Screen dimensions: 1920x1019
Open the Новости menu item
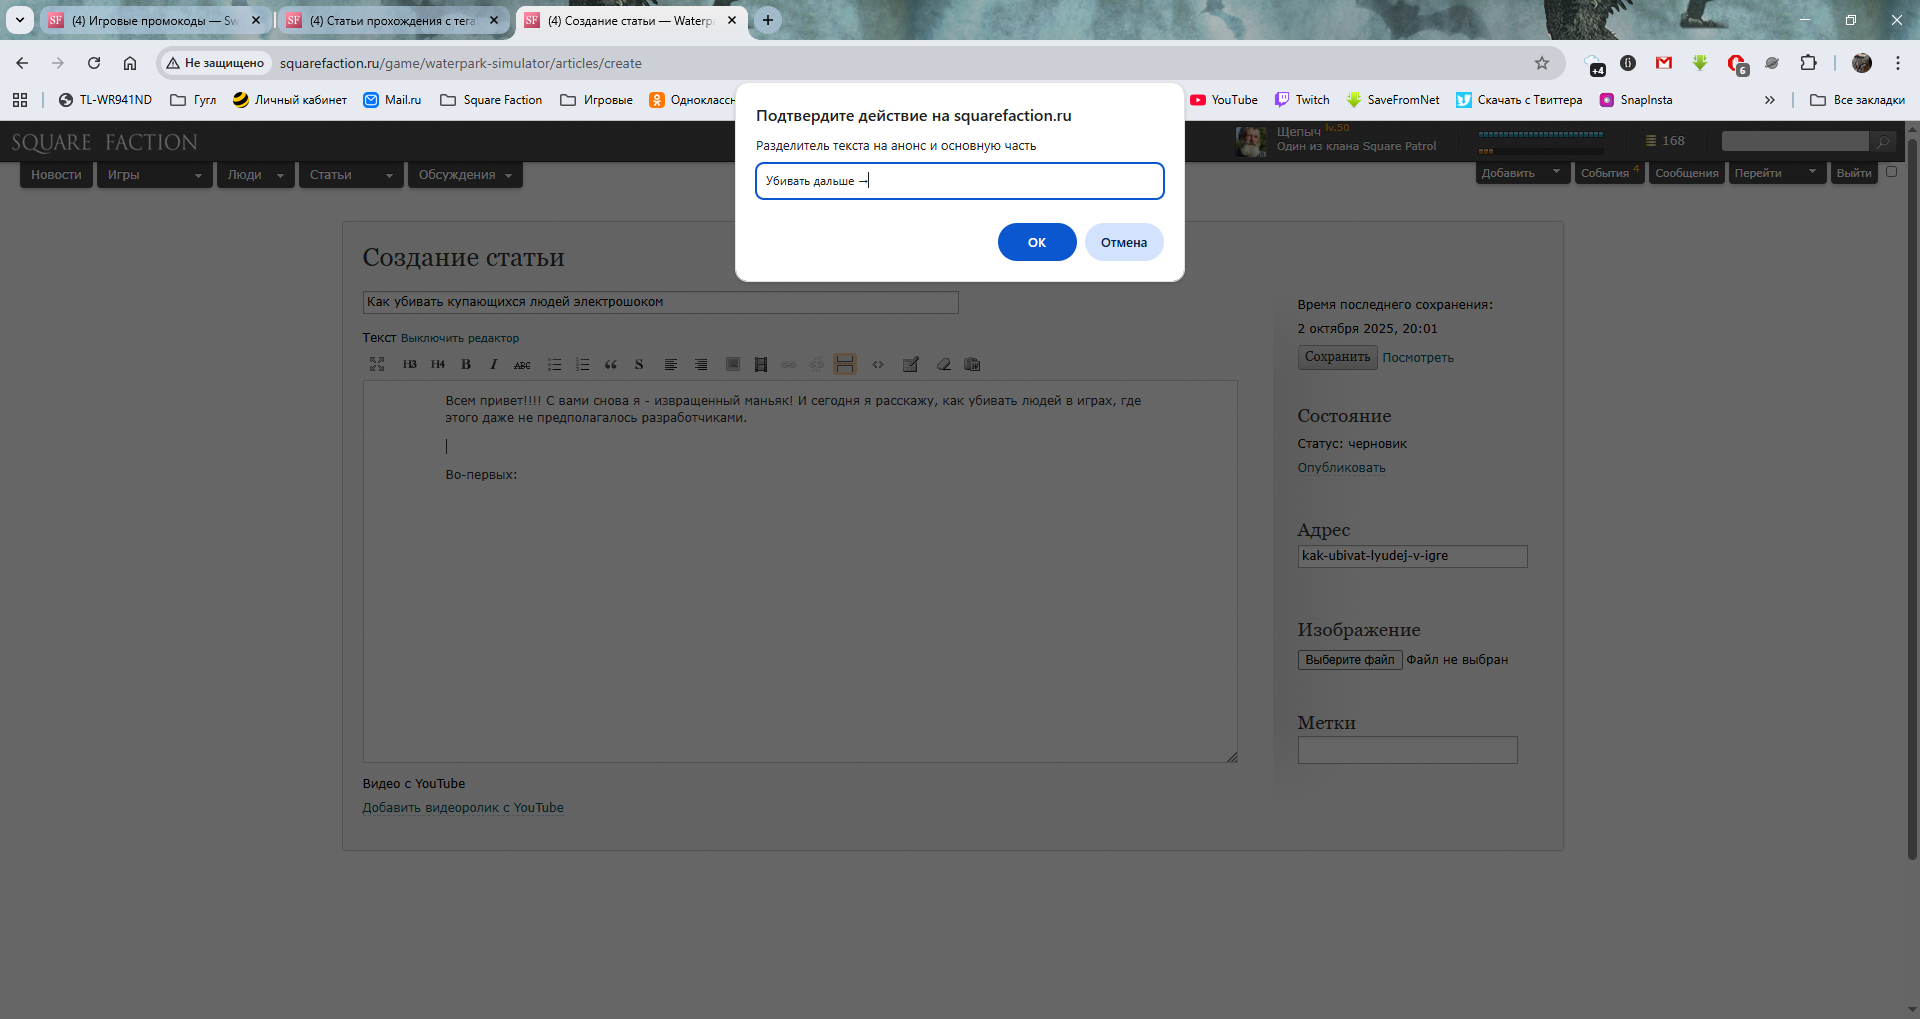pos(56,175)
